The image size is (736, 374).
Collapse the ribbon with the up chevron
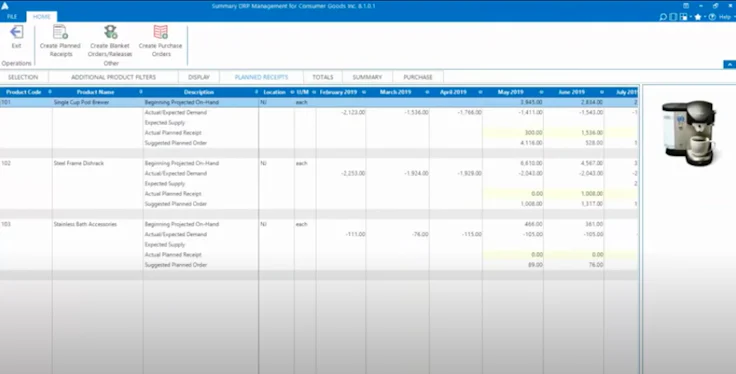pos(730,64)
